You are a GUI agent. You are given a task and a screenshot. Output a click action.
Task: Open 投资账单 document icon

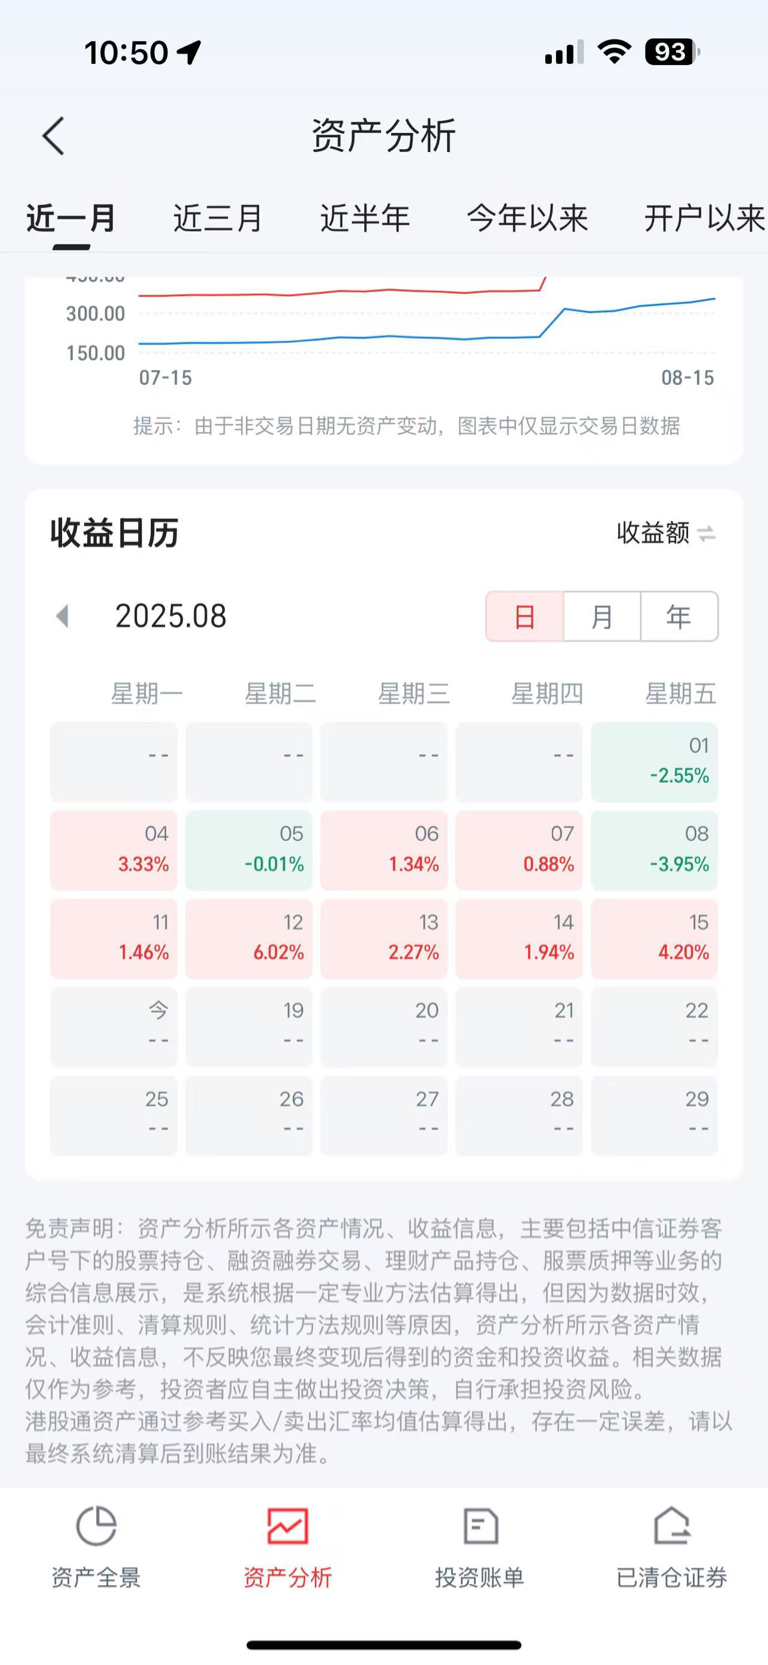point(480,1526)
